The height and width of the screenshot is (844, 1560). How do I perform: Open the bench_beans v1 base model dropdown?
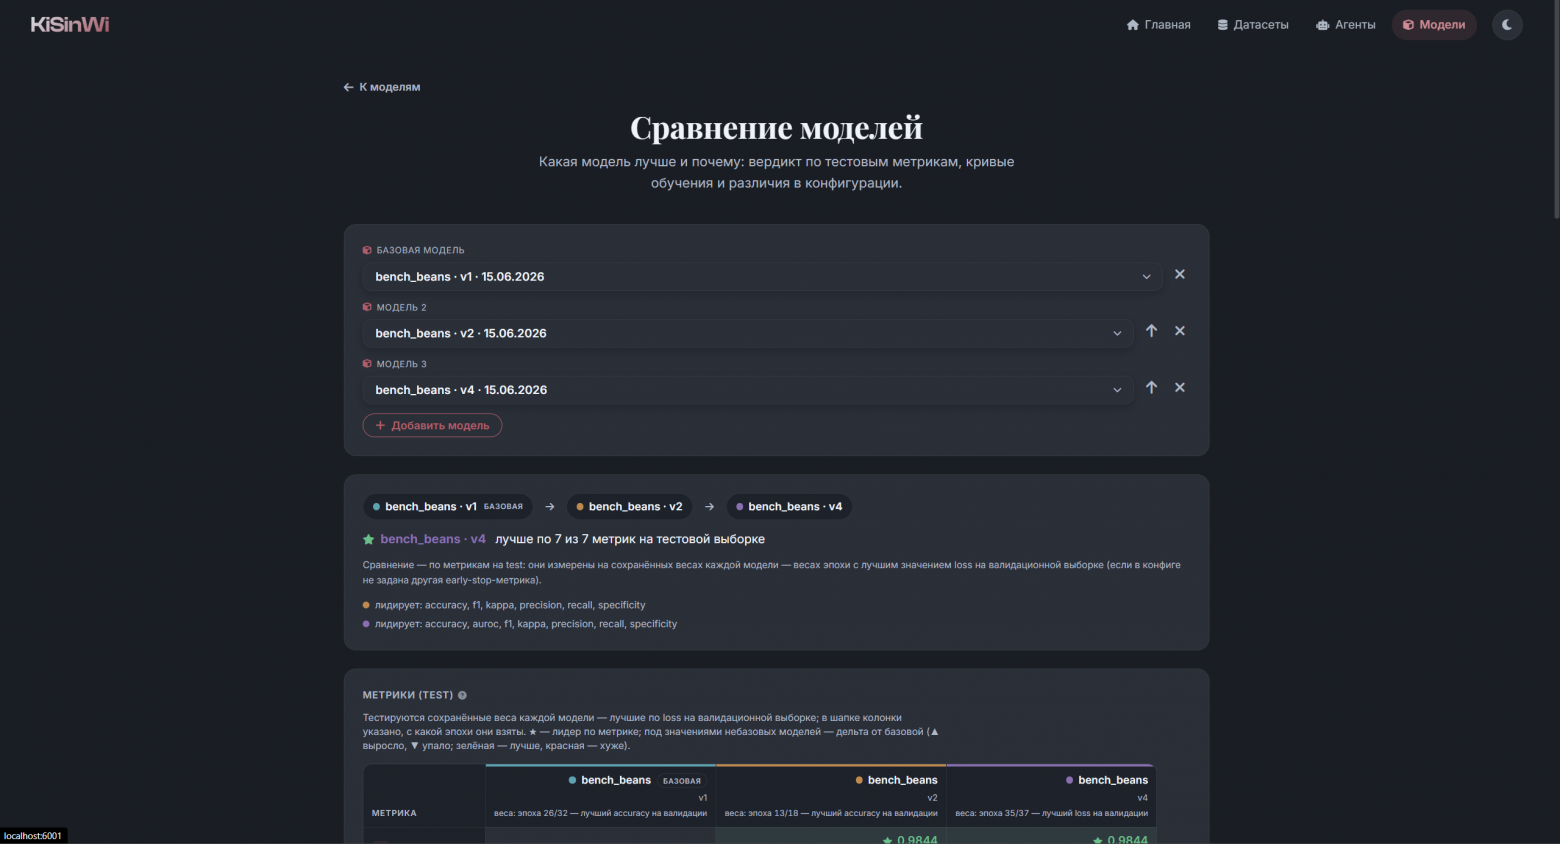[762, 277]
